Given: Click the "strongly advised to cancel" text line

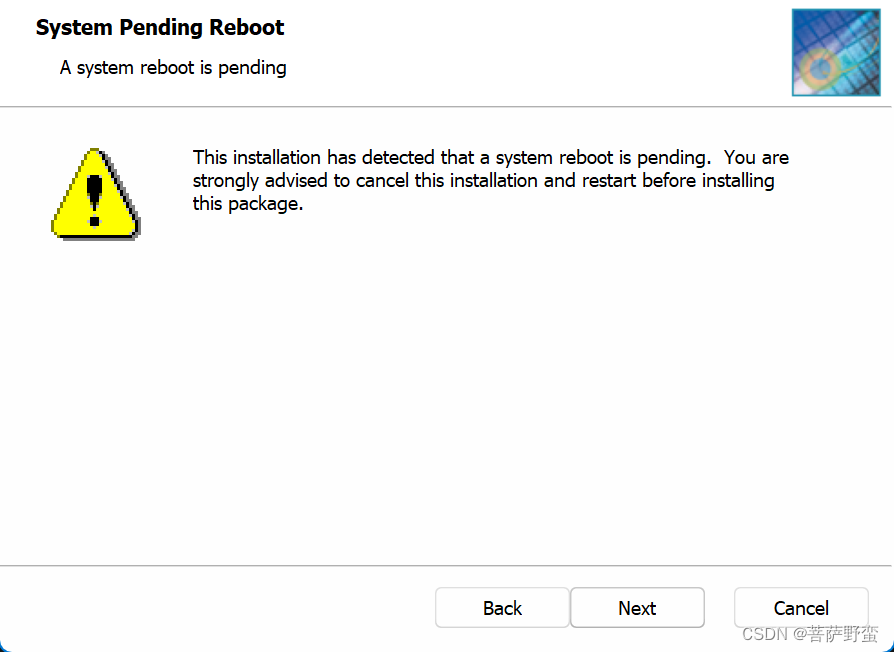Looking at the screenshot, I should [483, 181].
